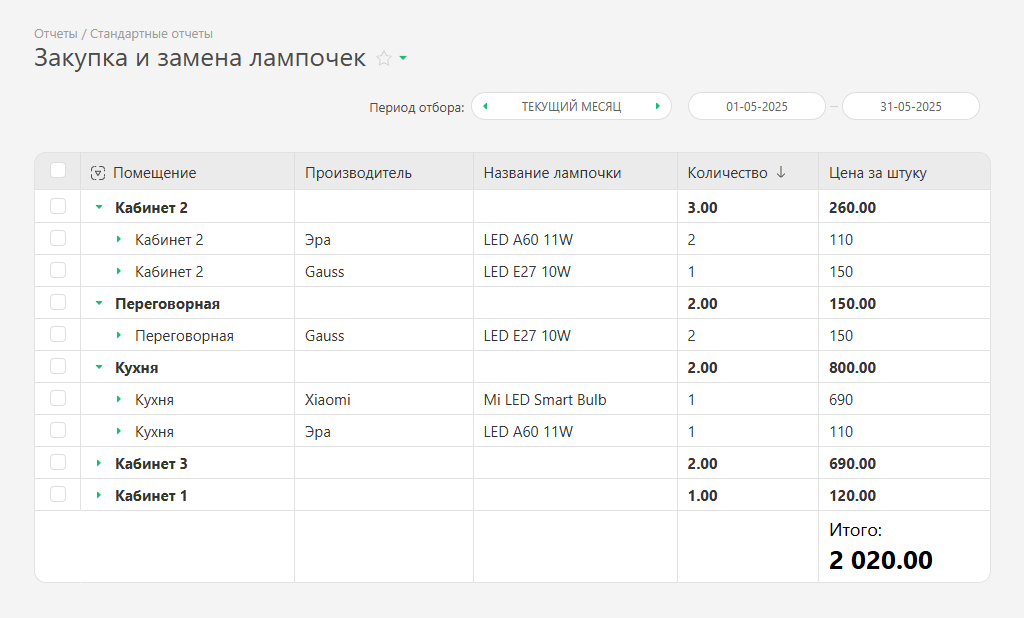Sort by Производитель column header
Screen dimensions: 1024x618
(x=358, y=173)
